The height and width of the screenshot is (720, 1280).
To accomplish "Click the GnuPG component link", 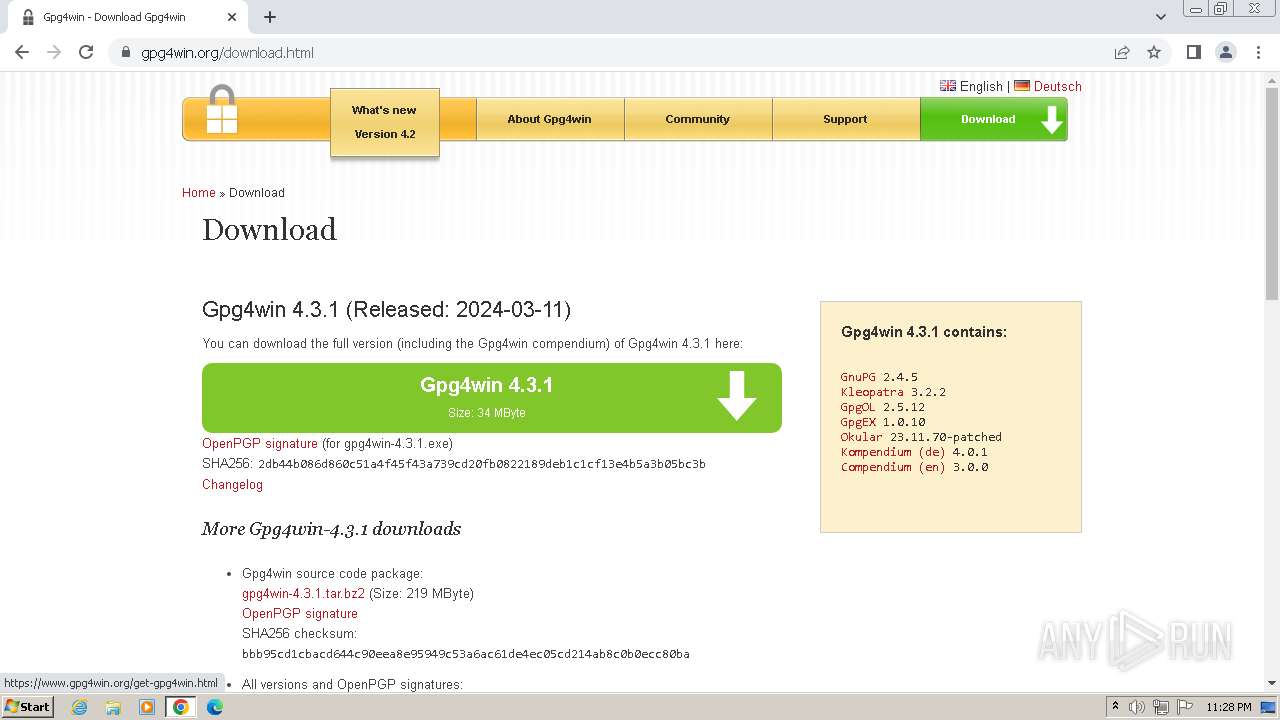I will tap(858, 377).
